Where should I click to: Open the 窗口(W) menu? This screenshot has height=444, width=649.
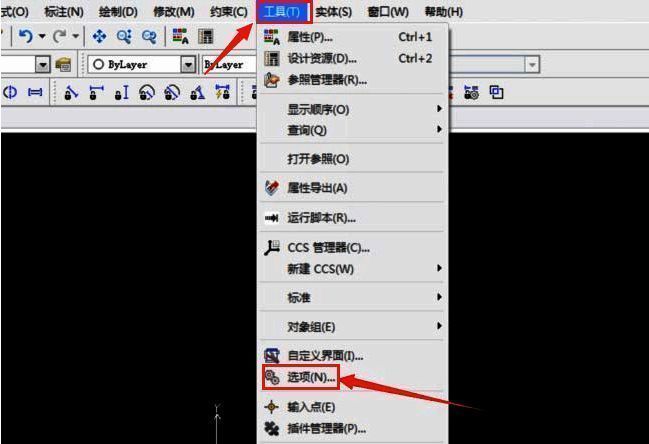point(388,12)
